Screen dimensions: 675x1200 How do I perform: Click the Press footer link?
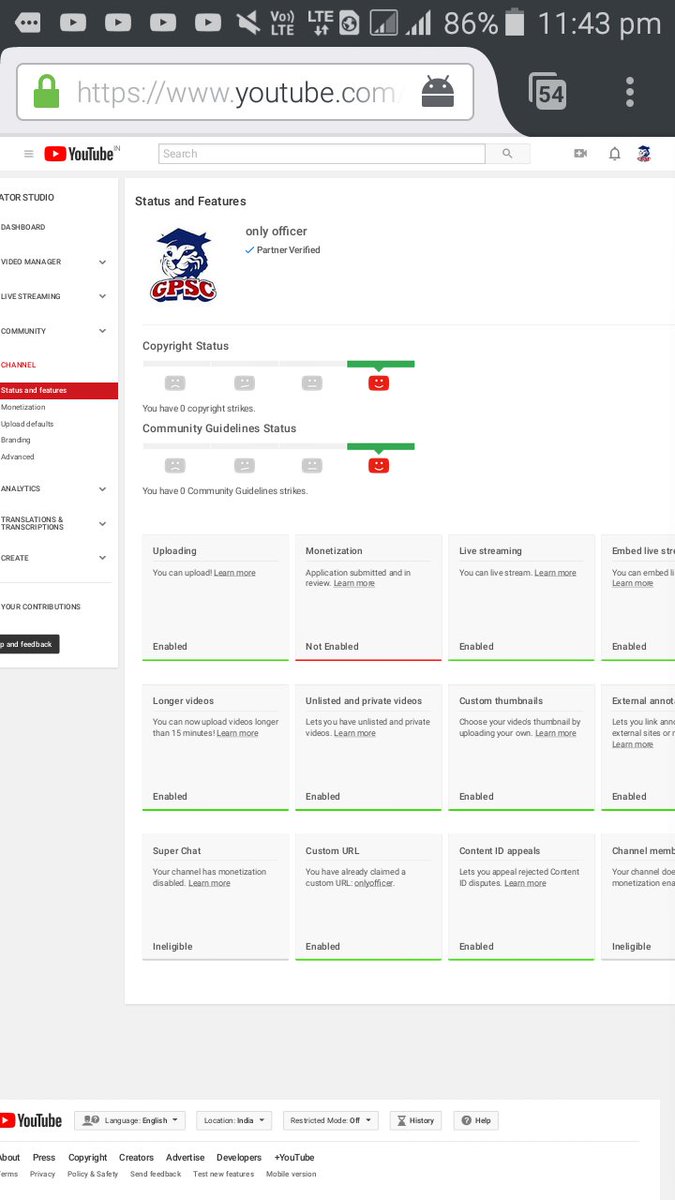[44, 1158]
